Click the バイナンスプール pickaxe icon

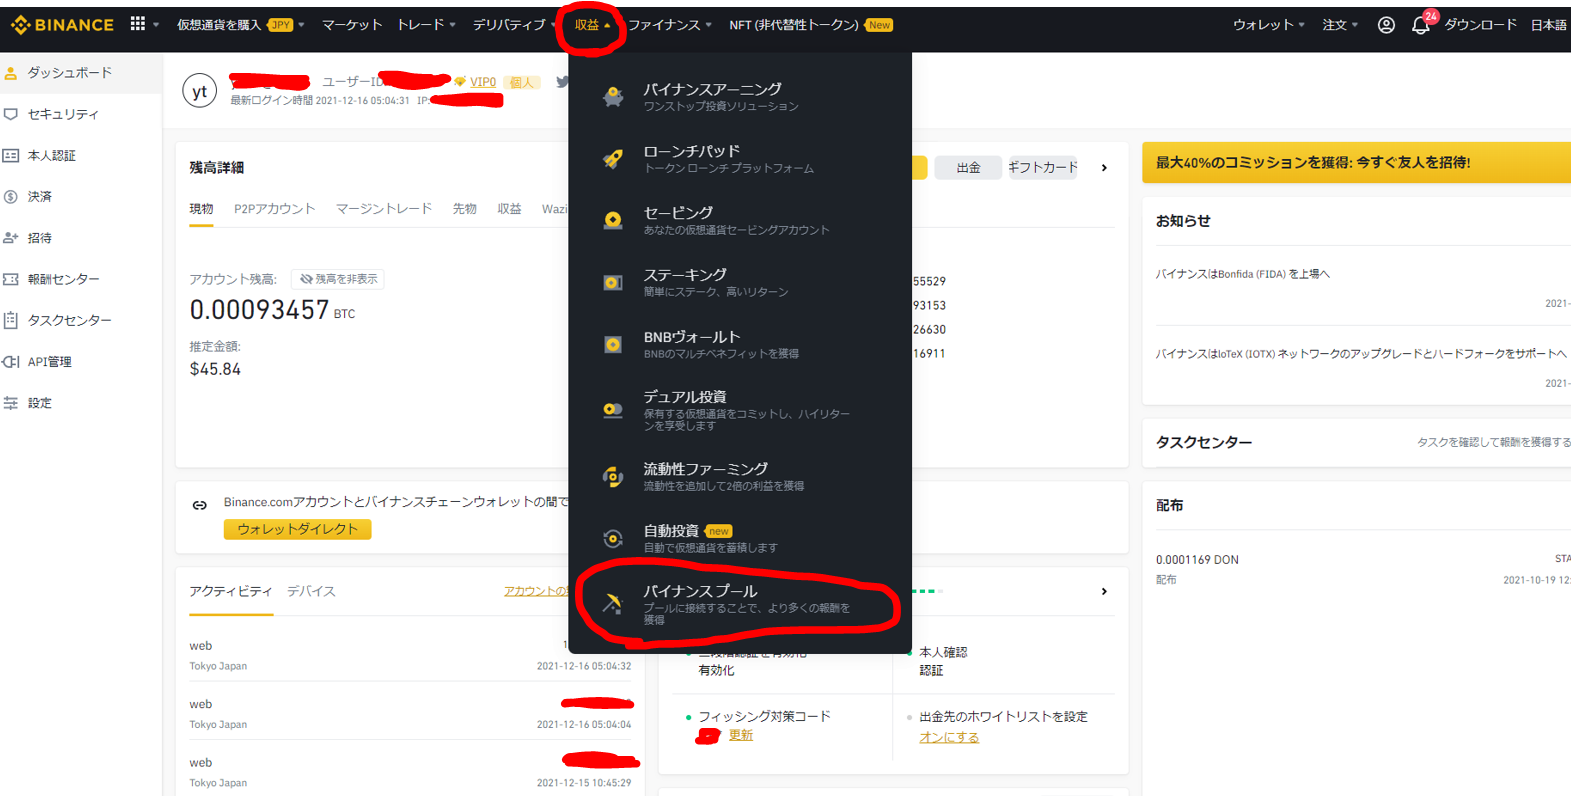(613, 603)
